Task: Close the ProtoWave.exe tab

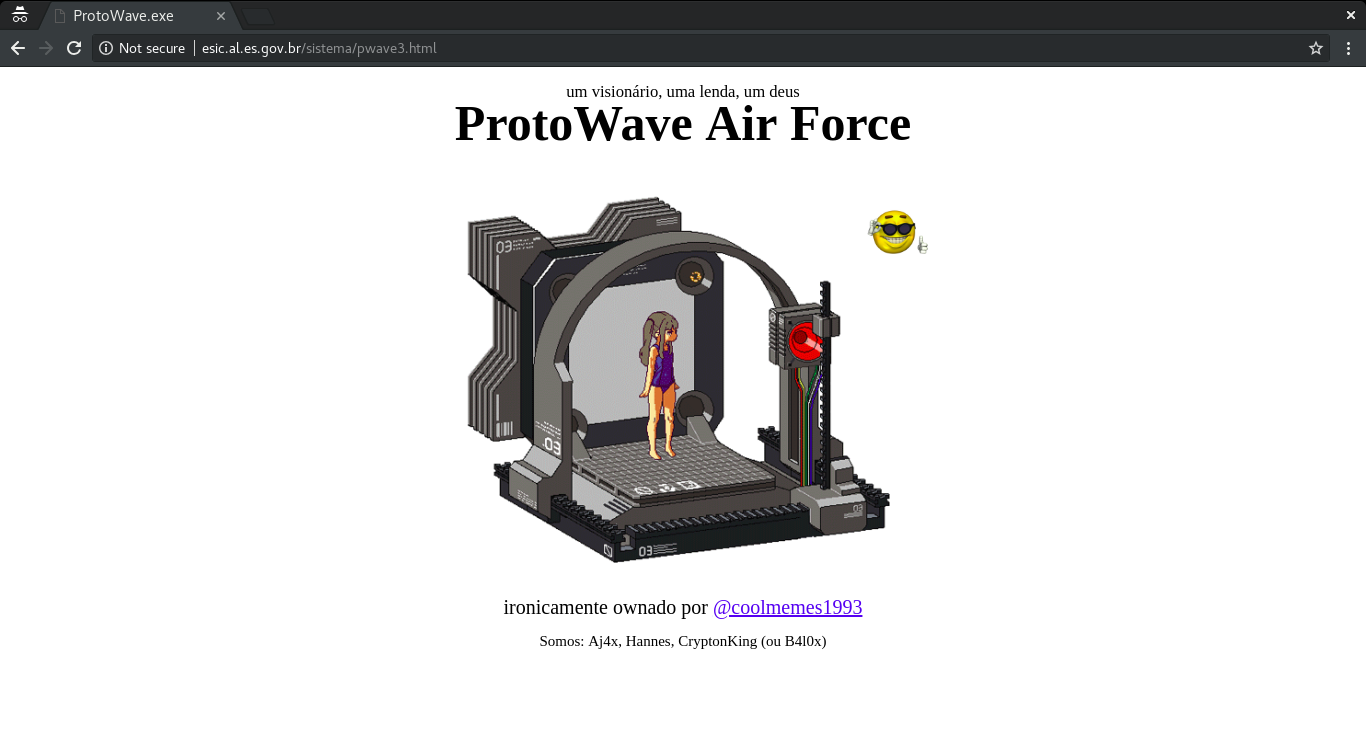Action: pos(221,16)
